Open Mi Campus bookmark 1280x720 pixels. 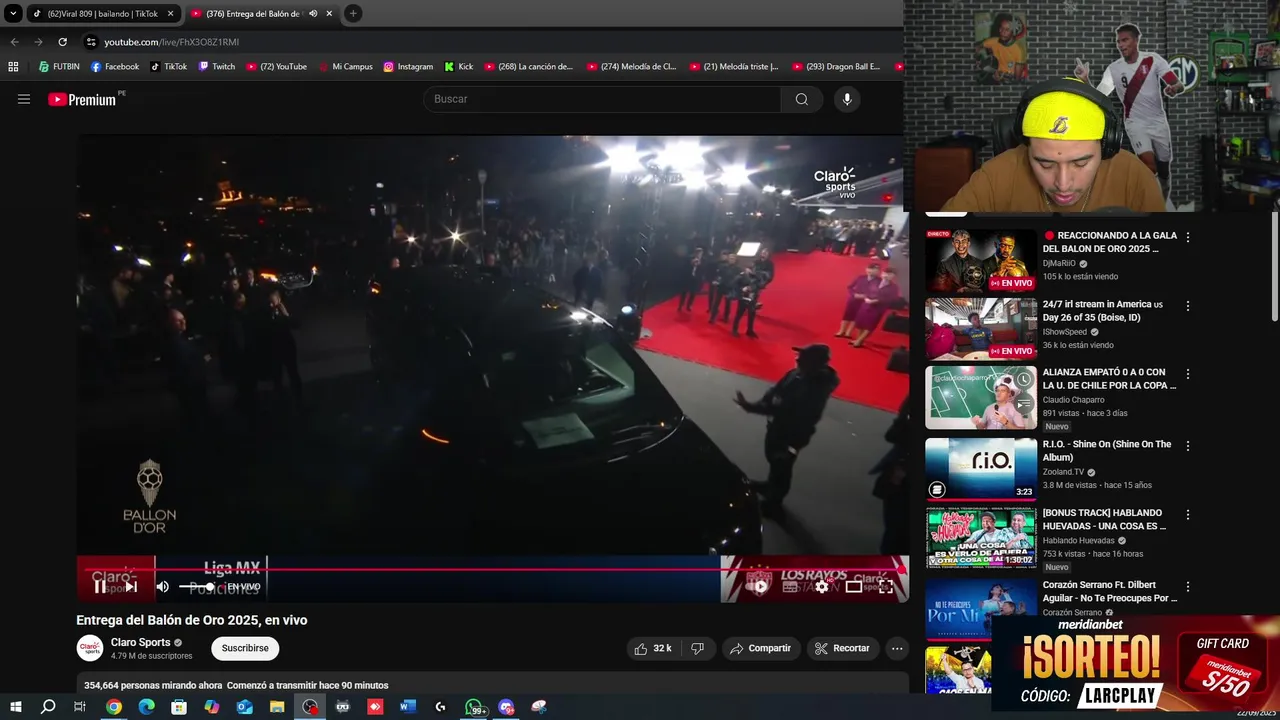(345, 67)
